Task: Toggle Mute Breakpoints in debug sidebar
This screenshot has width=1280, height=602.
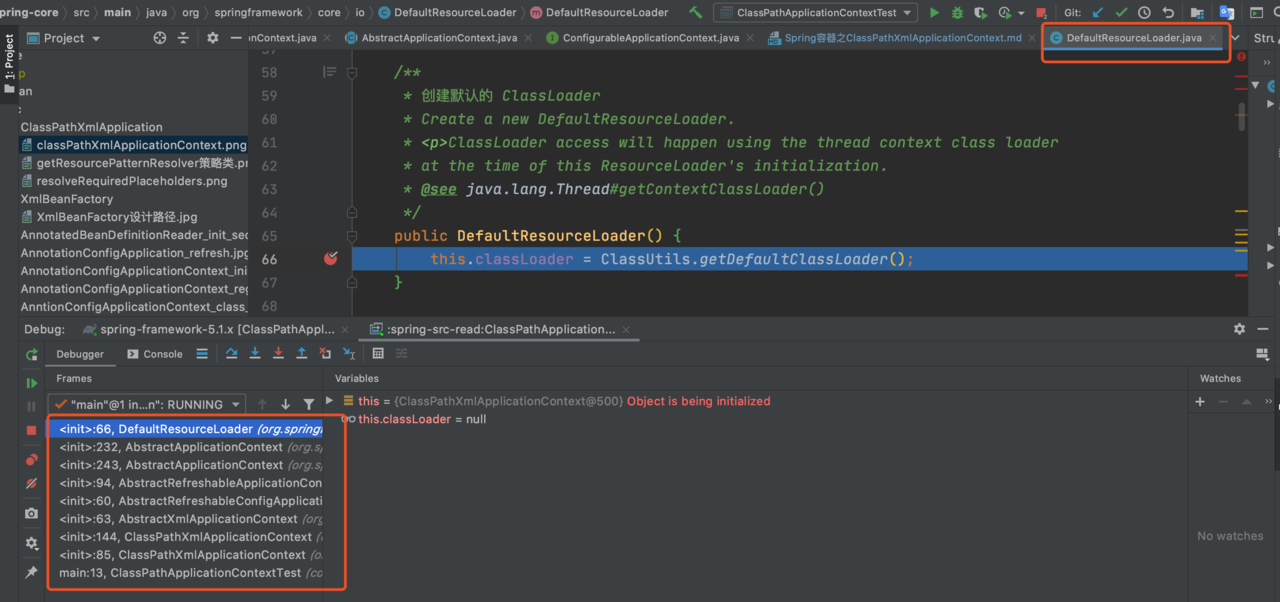Action: click(32, 484)
